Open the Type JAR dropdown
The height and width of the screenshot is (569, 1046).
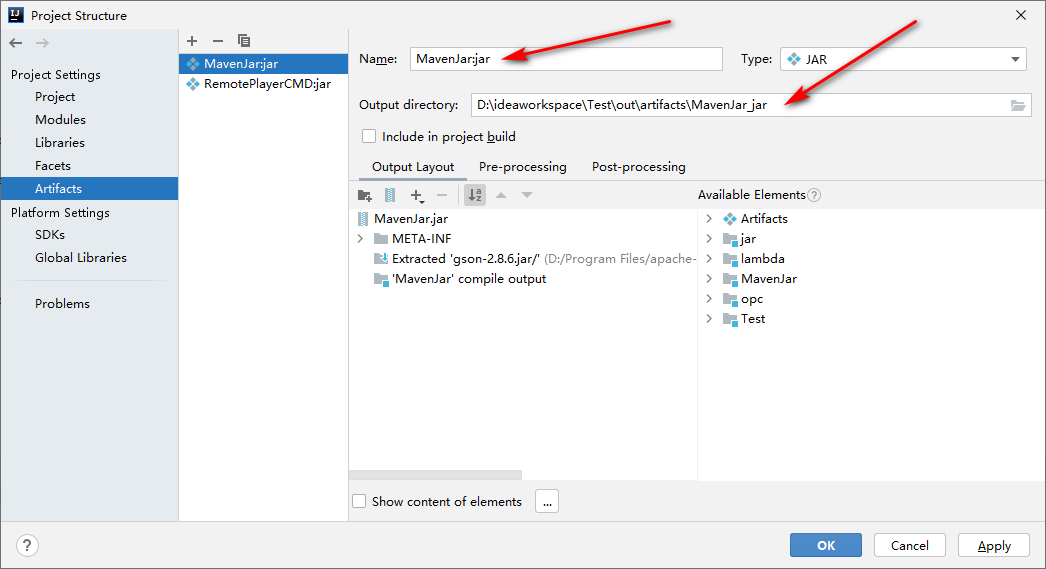click(x=903, y=59)
